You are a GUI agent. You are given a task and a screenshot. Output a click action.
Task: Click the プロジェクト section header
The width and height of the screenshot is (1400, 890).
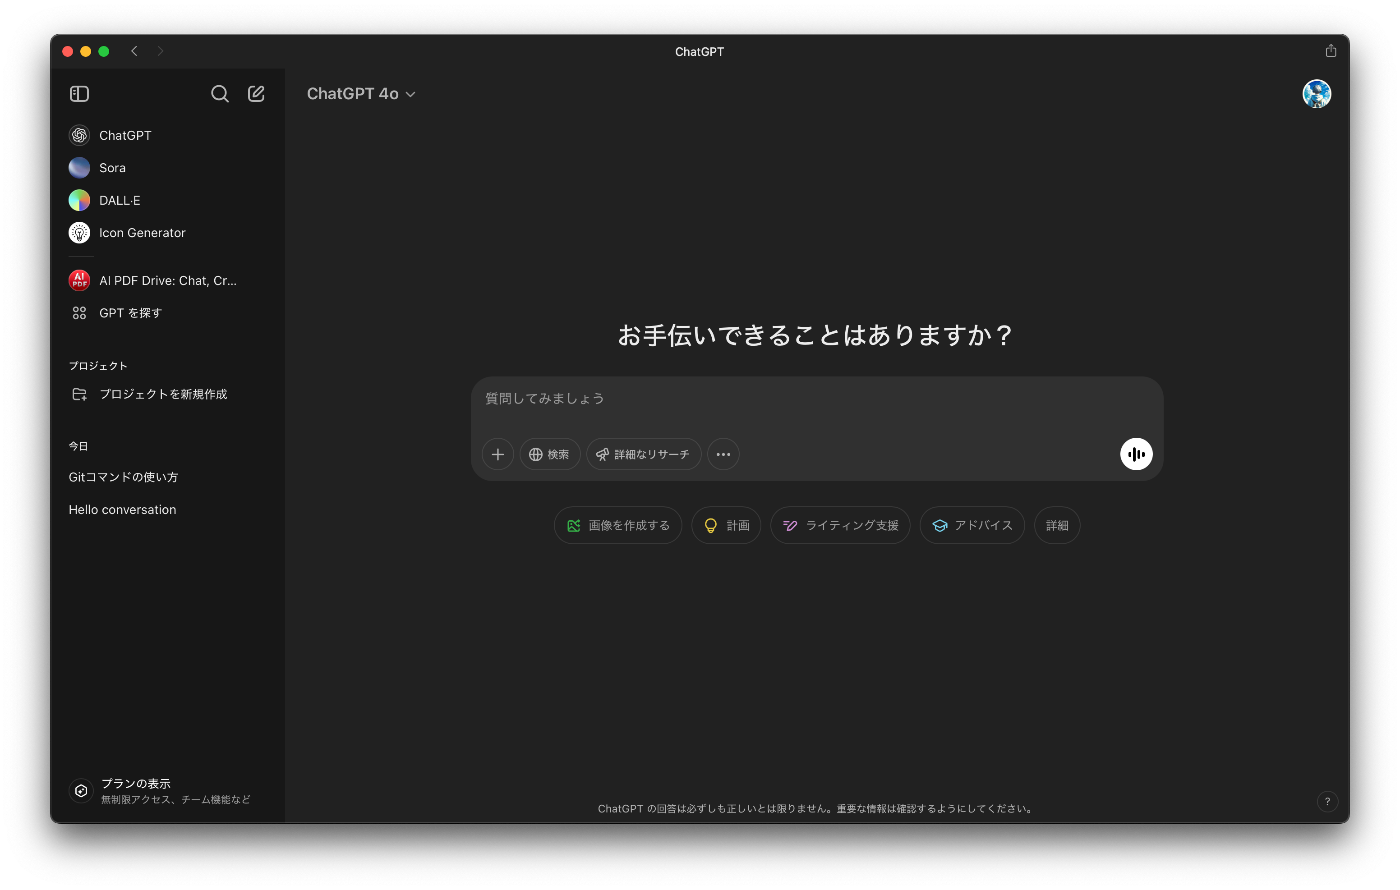coord(98,366)
